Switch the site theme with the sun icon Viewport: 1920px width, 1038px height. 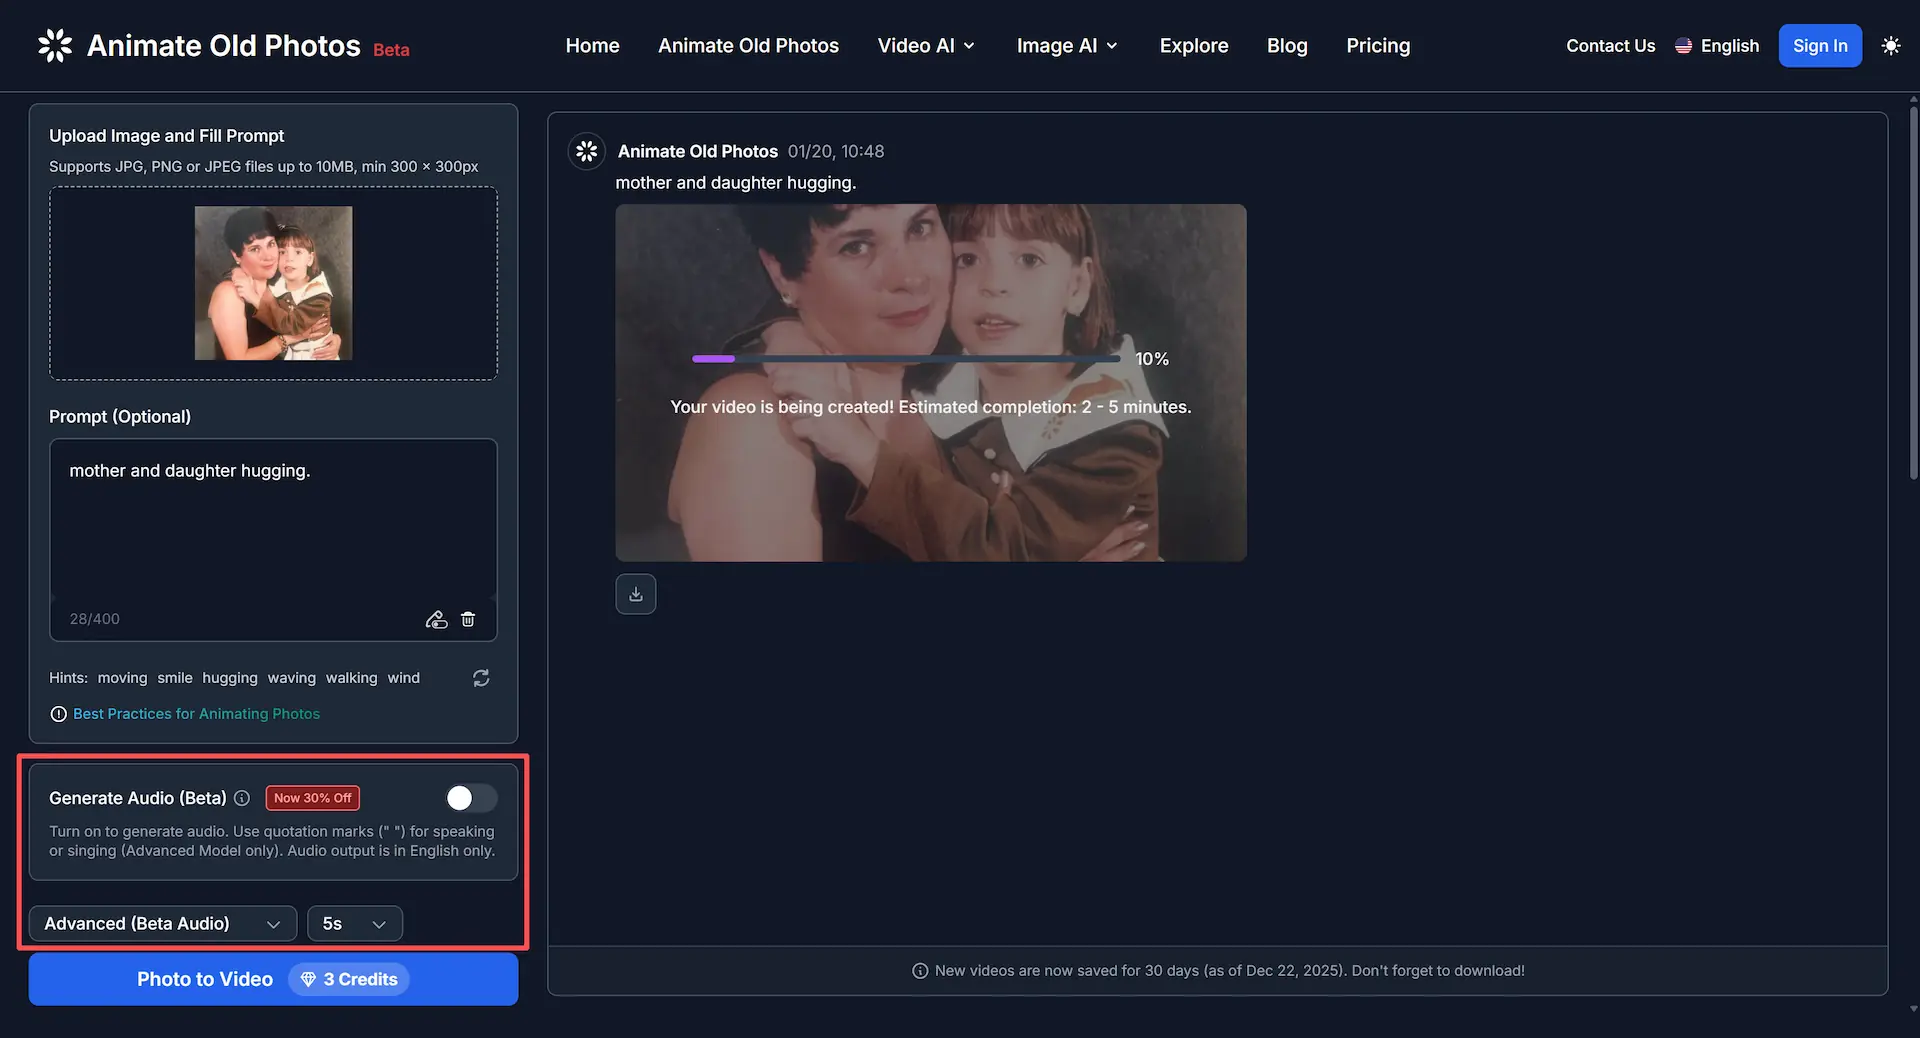pyautogui.click(x=1892, y=45)
